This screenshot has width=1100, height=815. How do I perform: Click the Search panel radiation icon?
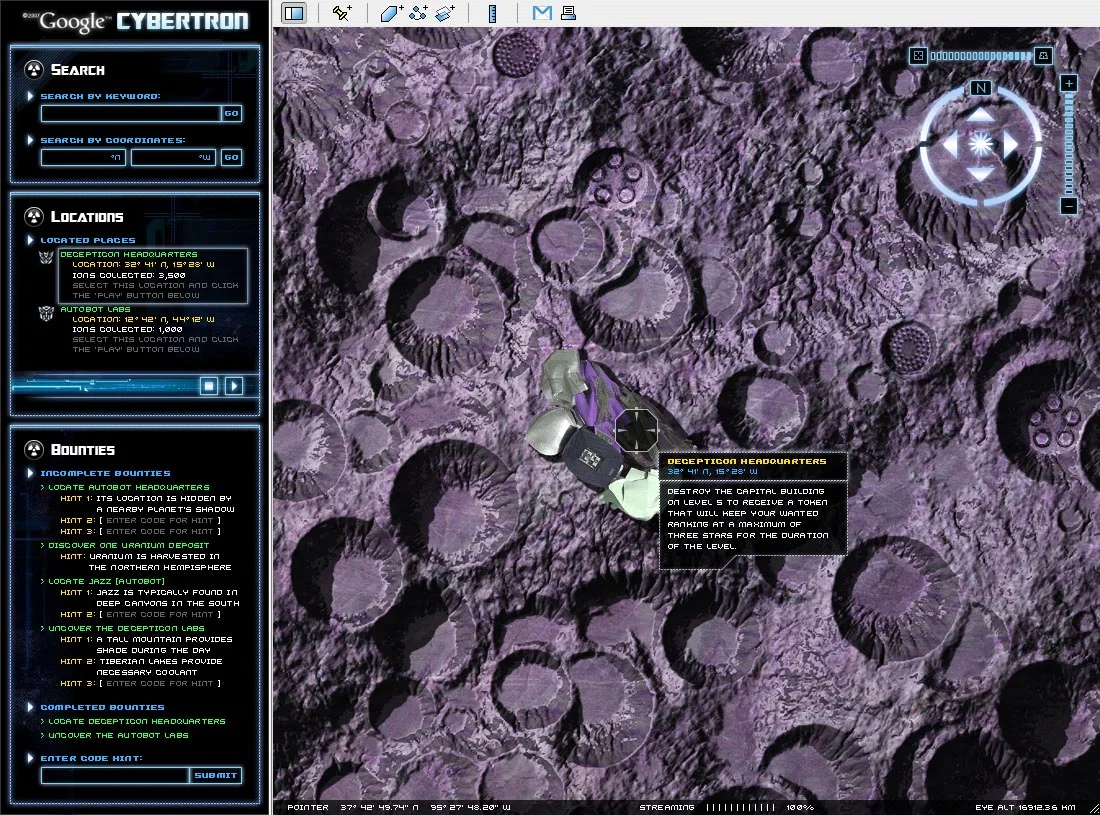tap(34, 69)
